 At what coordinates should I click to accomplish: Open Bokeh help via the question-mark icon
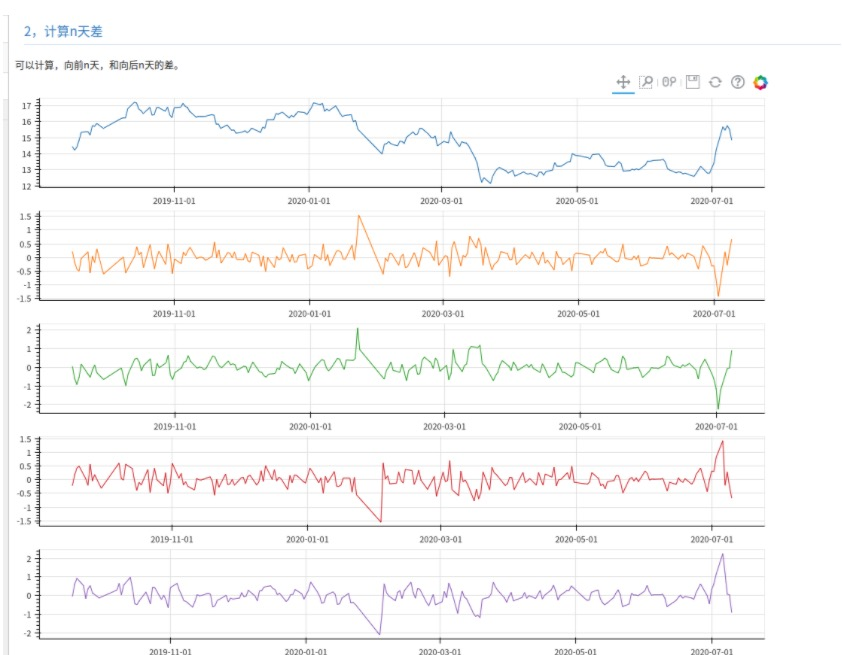(737, 82)
